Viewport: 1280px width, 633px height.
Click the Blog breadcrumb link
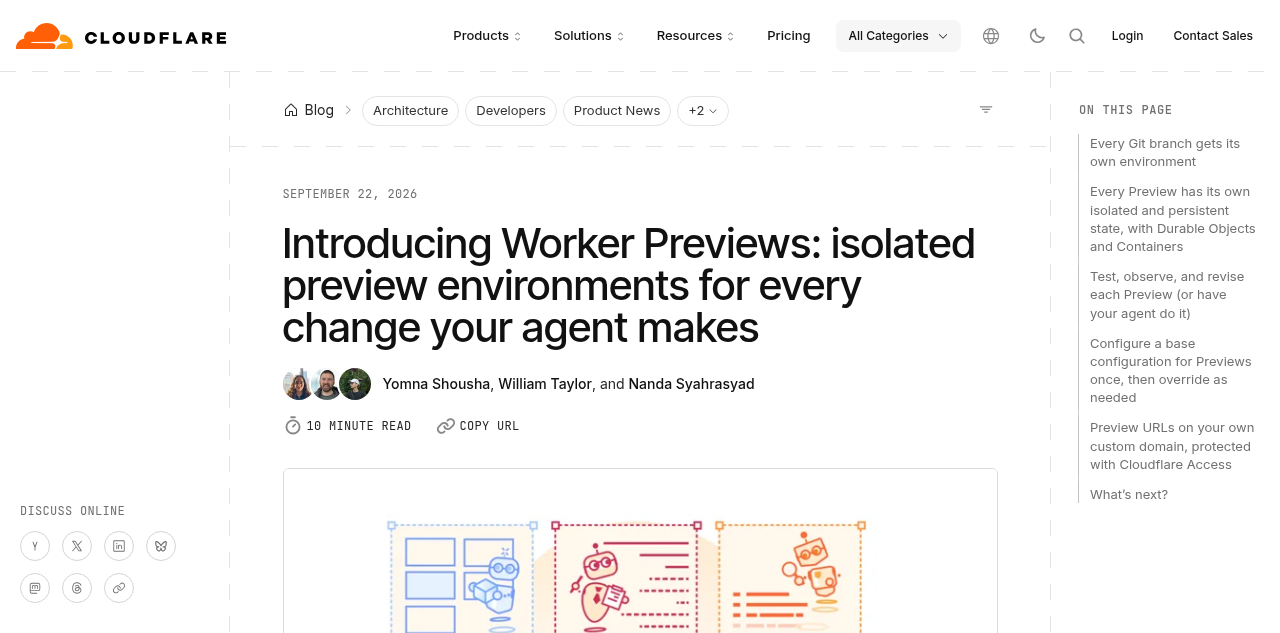coord(319,110)
